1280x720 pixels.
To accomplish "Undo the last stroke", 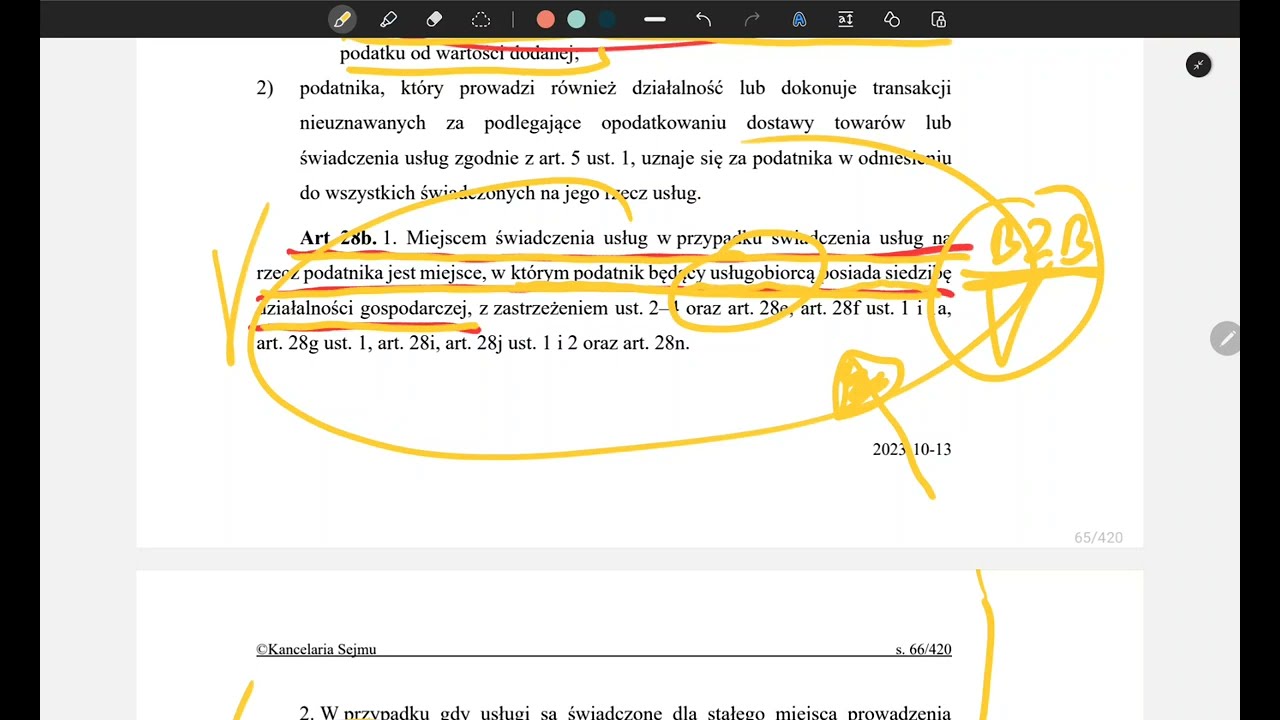I will pos(703,19).
